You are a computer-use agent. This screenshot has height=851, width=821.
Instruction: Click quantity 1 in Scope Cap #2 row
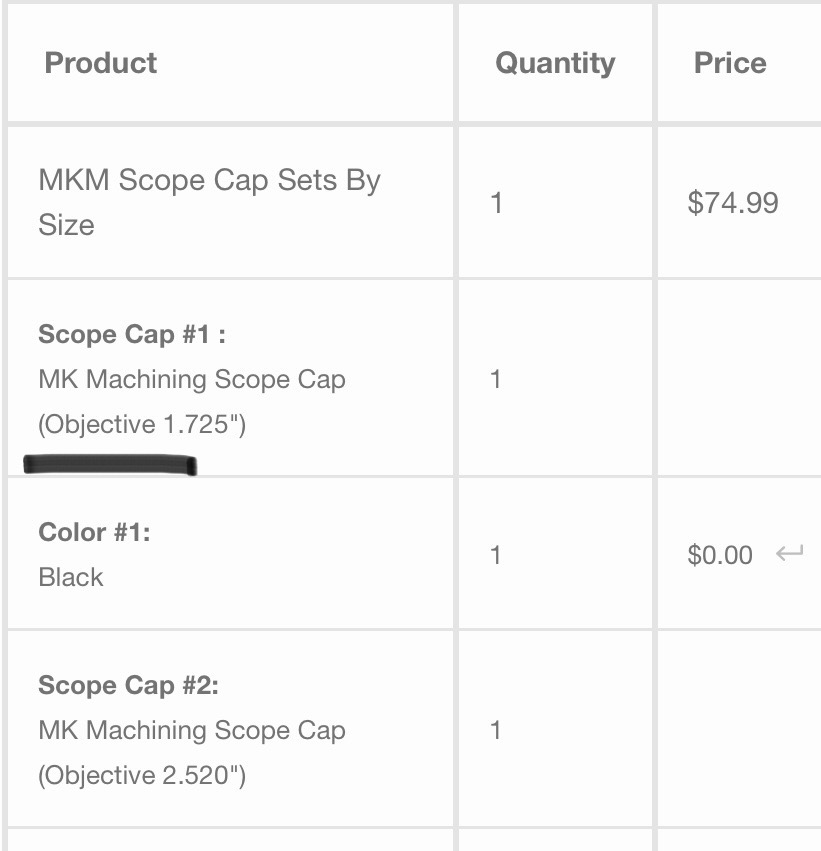[x=495, y=730]
